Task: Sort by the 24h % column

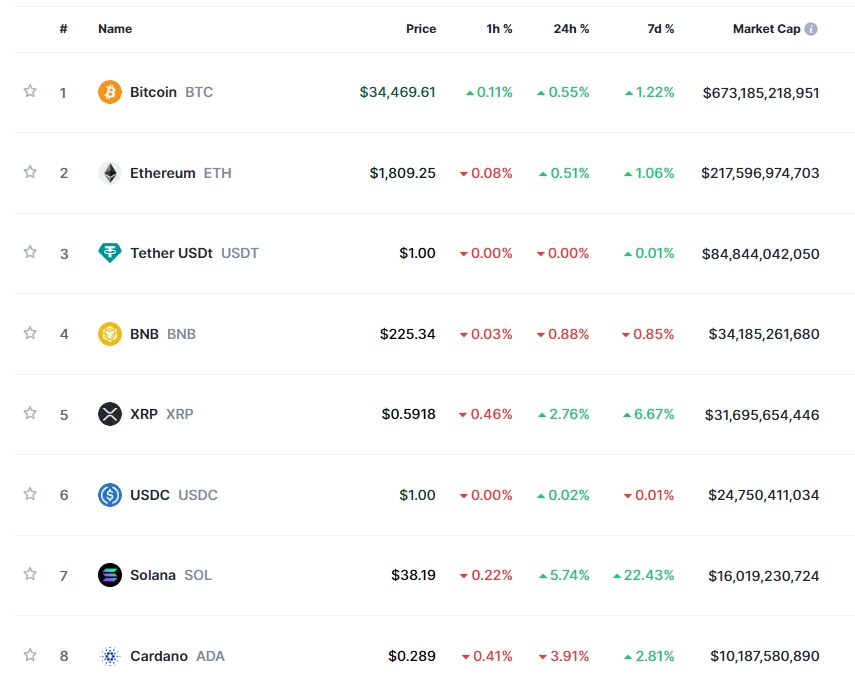Action: click(x=571, y=29)
